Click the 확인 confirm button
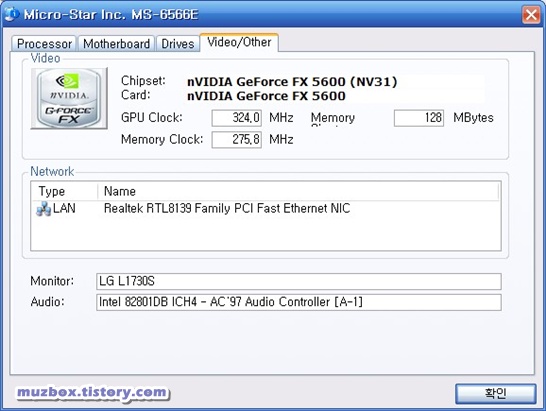Viewport: 546px width, 411px height. pyautogui.click(x=496, y=394)
